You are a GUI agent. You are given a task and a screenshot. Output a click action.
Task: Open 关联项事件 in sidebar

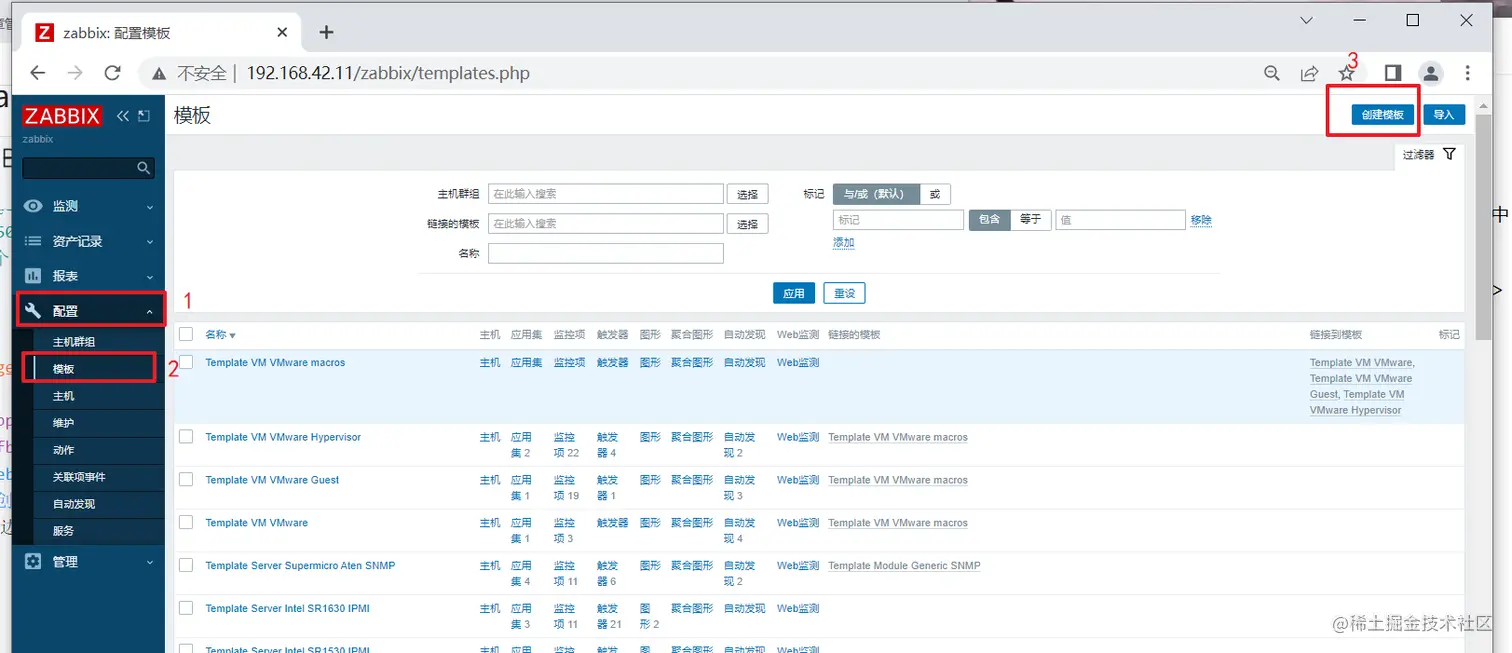coord(79,477)
